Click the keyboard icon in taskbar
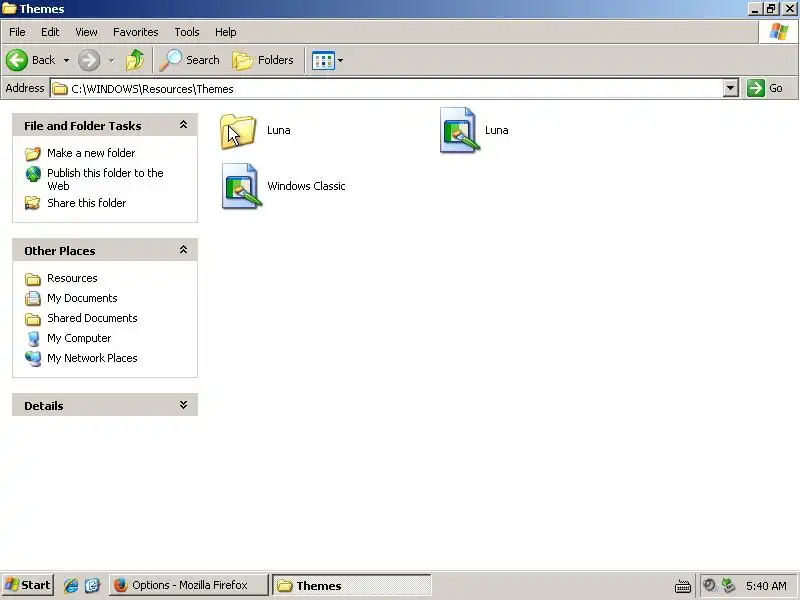This screenshot has height=600, width=800. tap(683, 586)
